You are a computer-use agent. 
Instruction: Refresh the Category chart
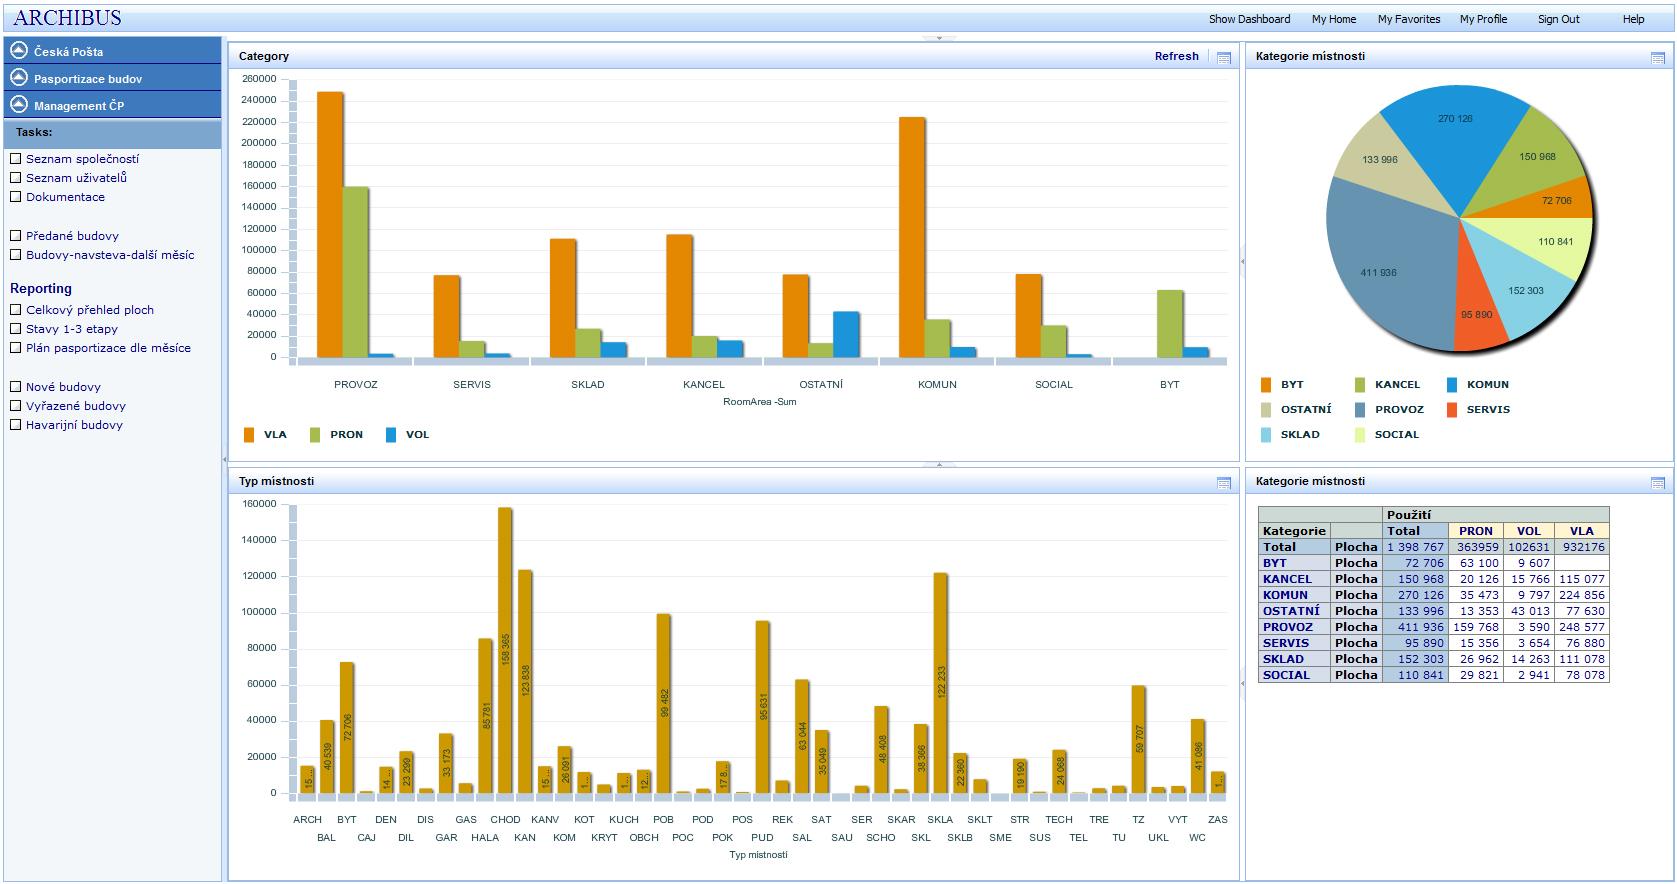click(1176, 56)
